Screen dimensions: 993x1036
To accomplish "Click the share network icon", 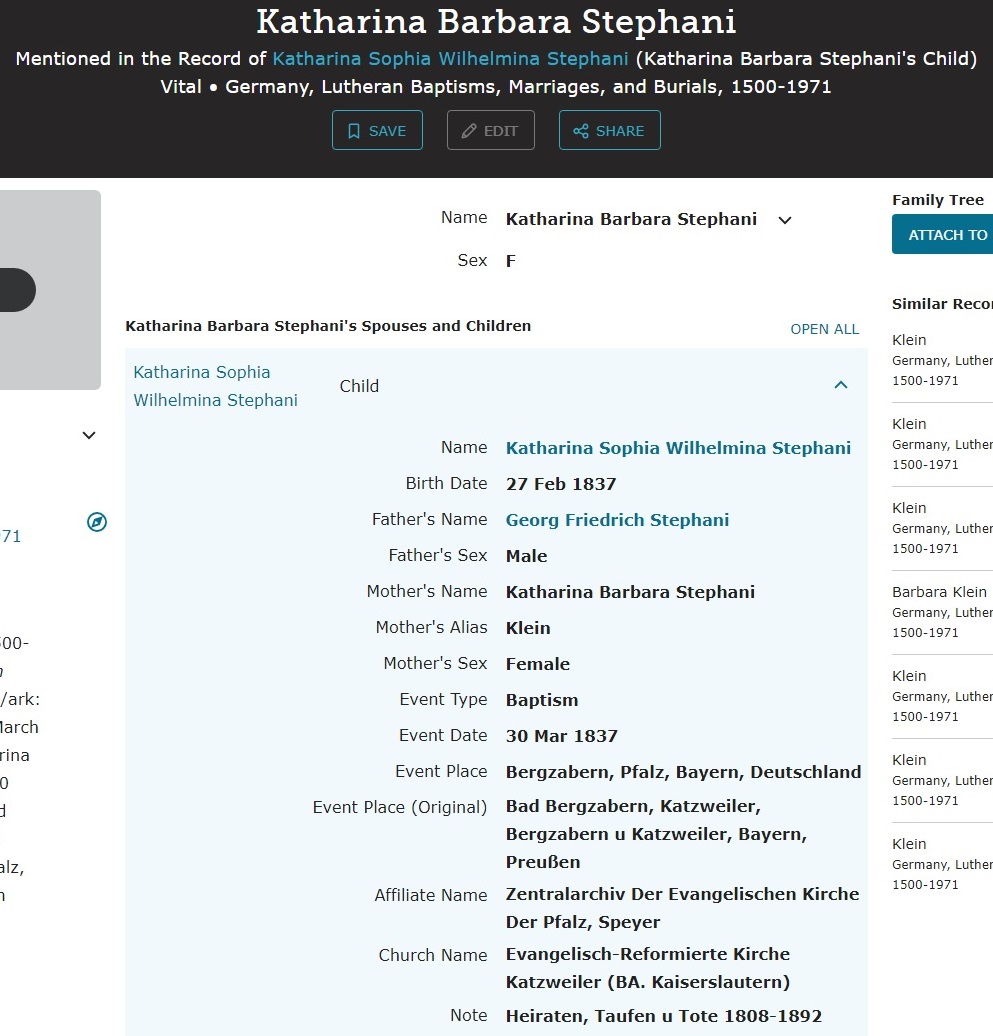I will [x=581, y=131].
